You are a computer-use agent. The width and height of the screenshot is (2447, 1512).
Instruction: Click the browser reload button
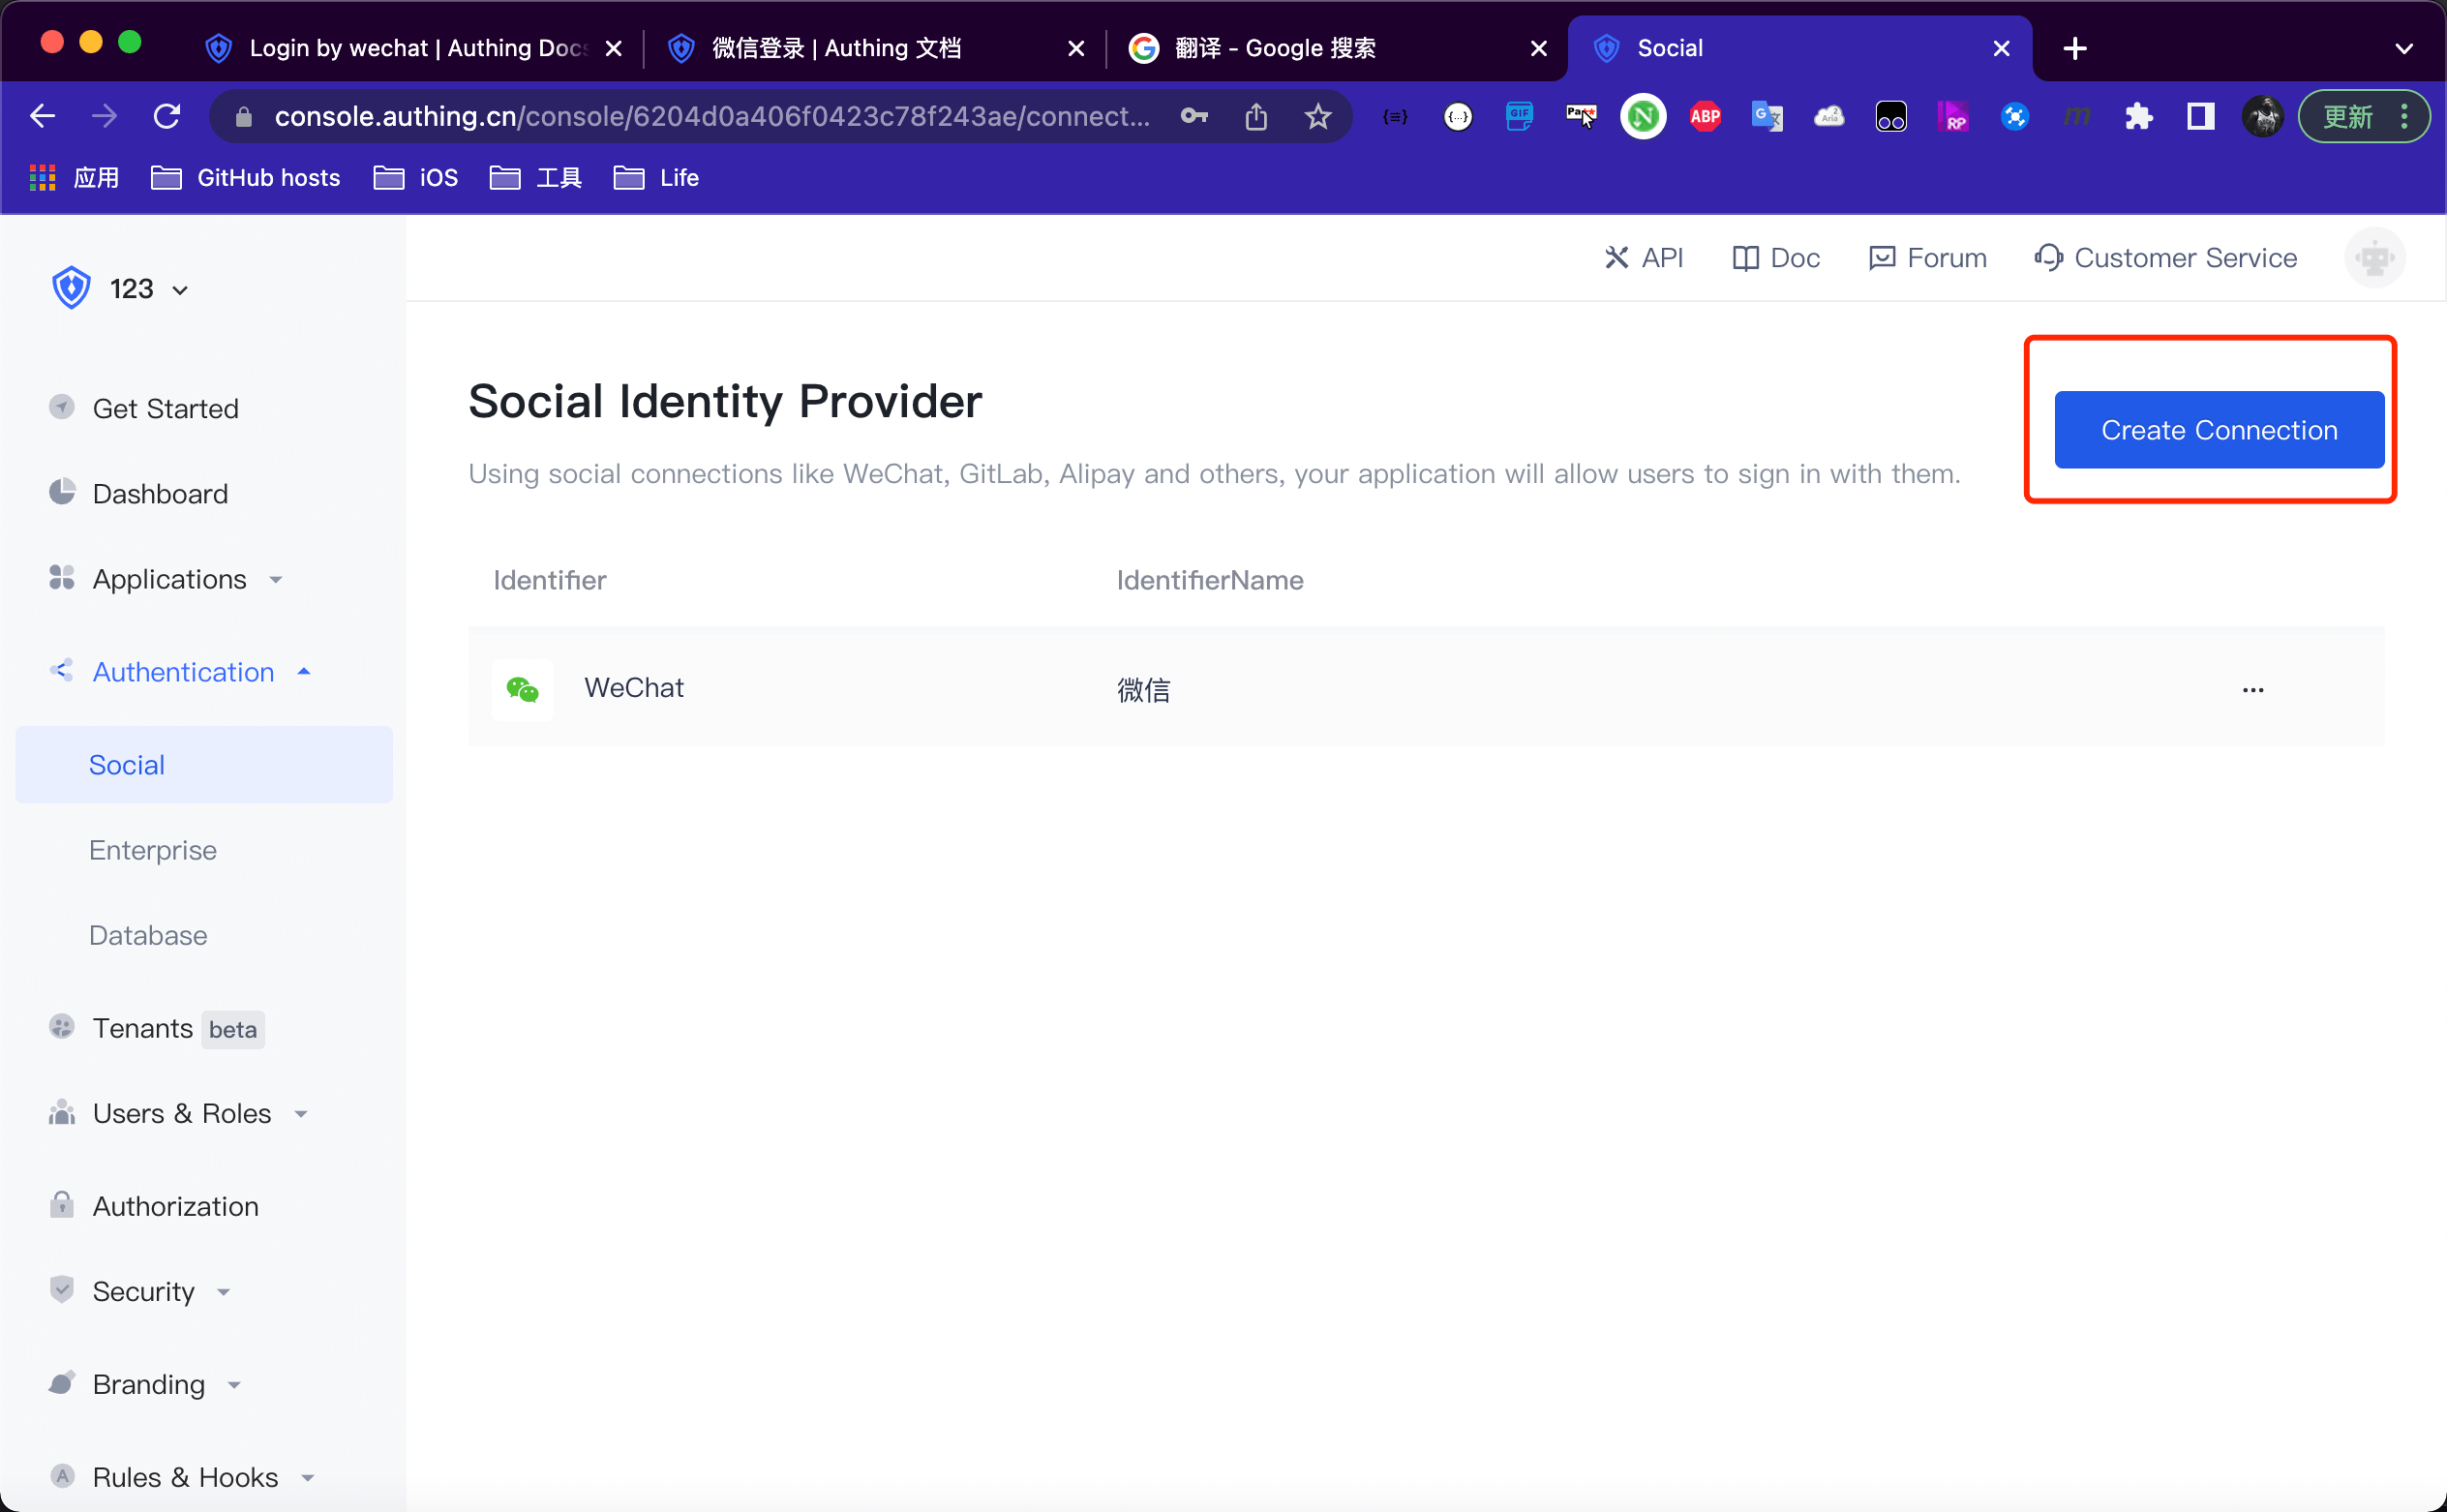point(167,117)
